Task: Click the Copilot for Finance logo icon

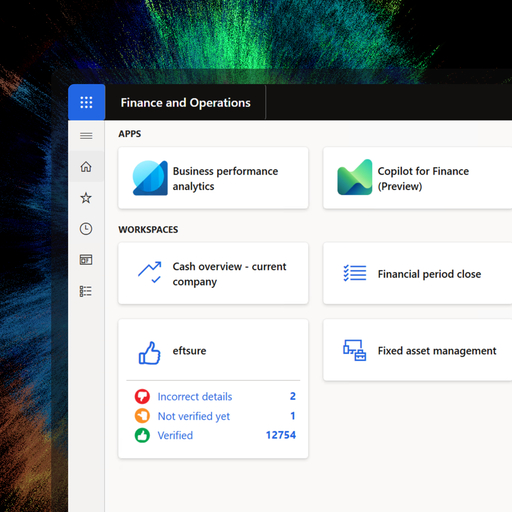Action: point(355,177)
